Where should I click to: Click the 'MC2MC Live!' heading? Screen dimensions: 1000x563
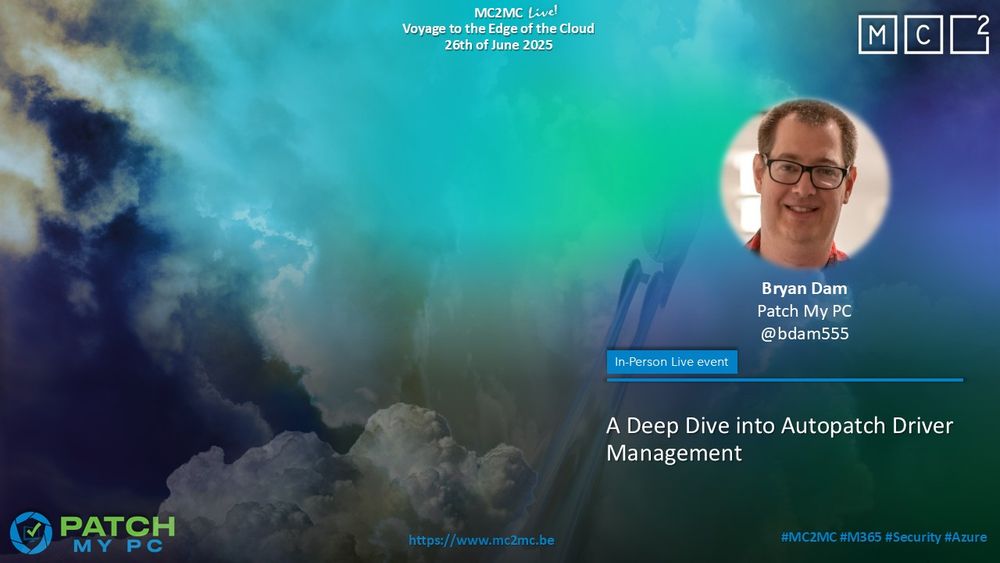pyautogui.click(x=515, y=12)
